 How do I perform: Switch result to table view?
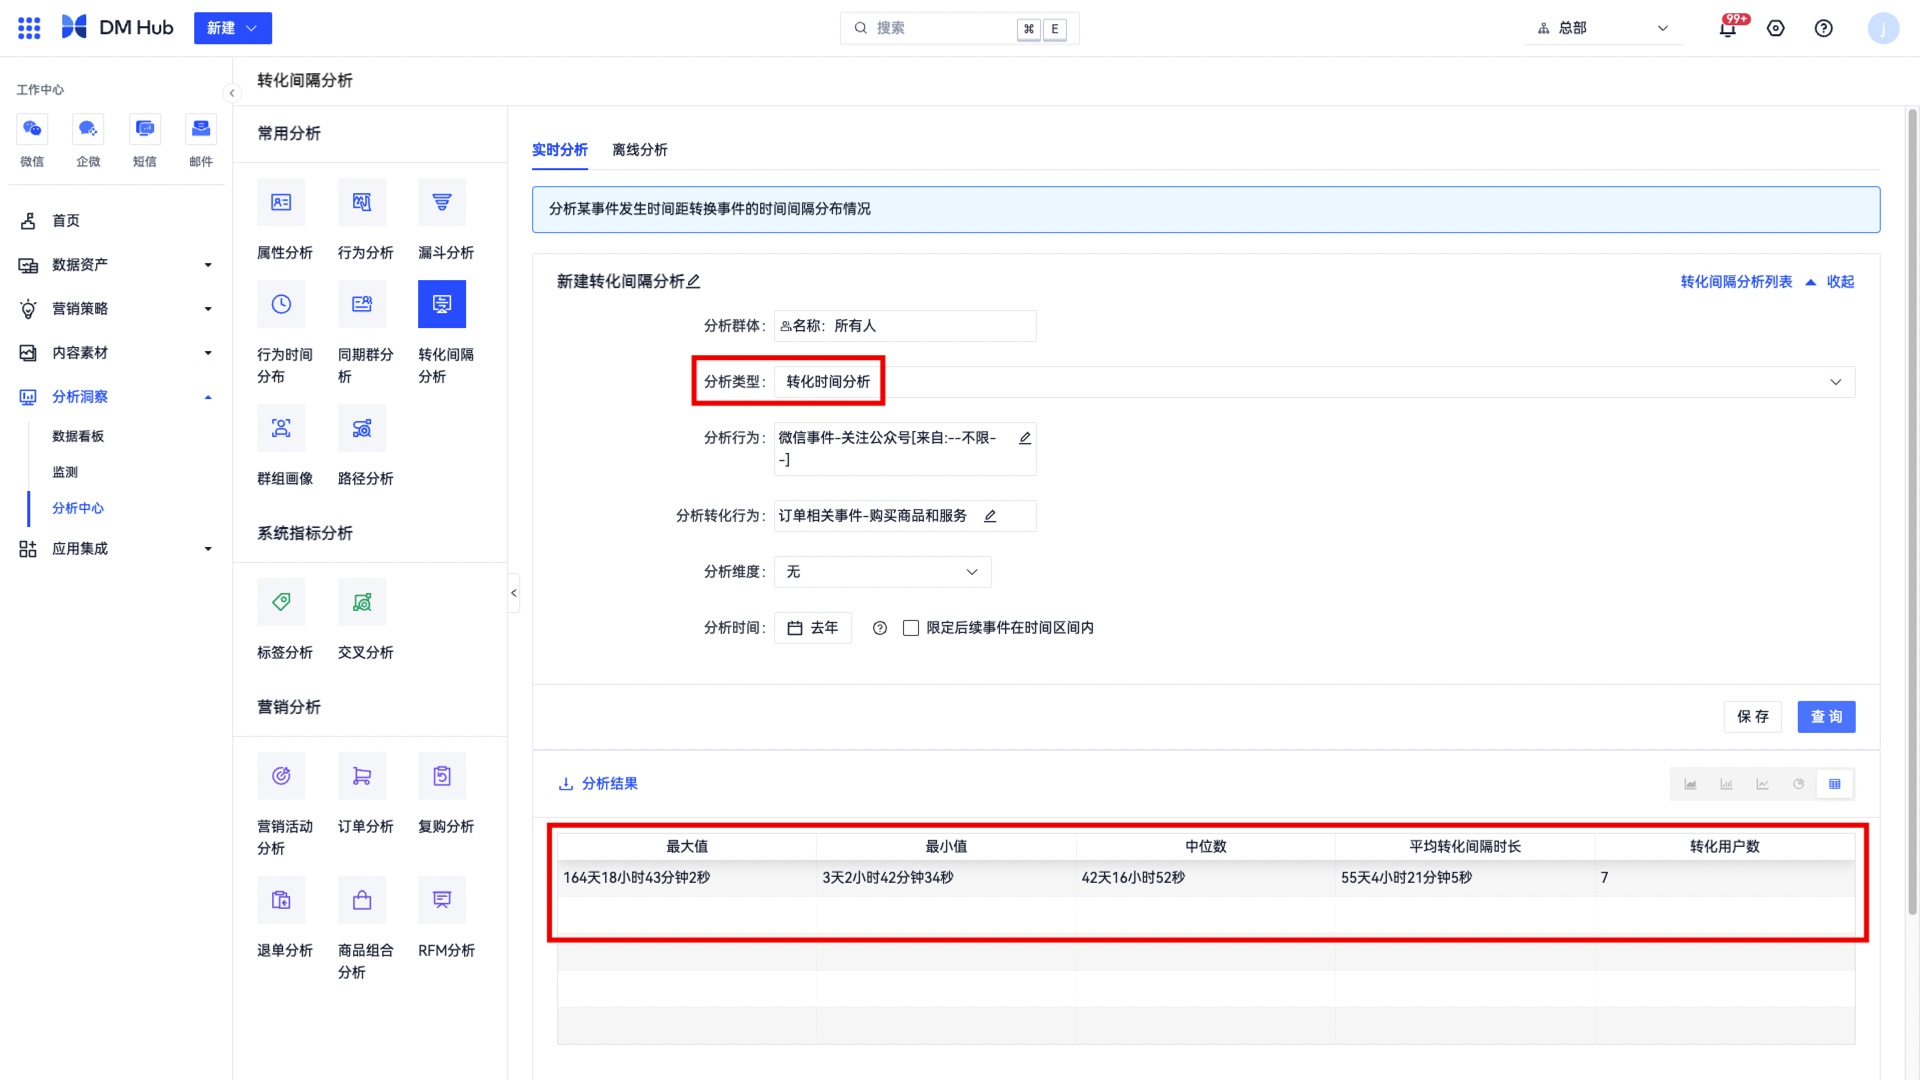pos(1835,784)
